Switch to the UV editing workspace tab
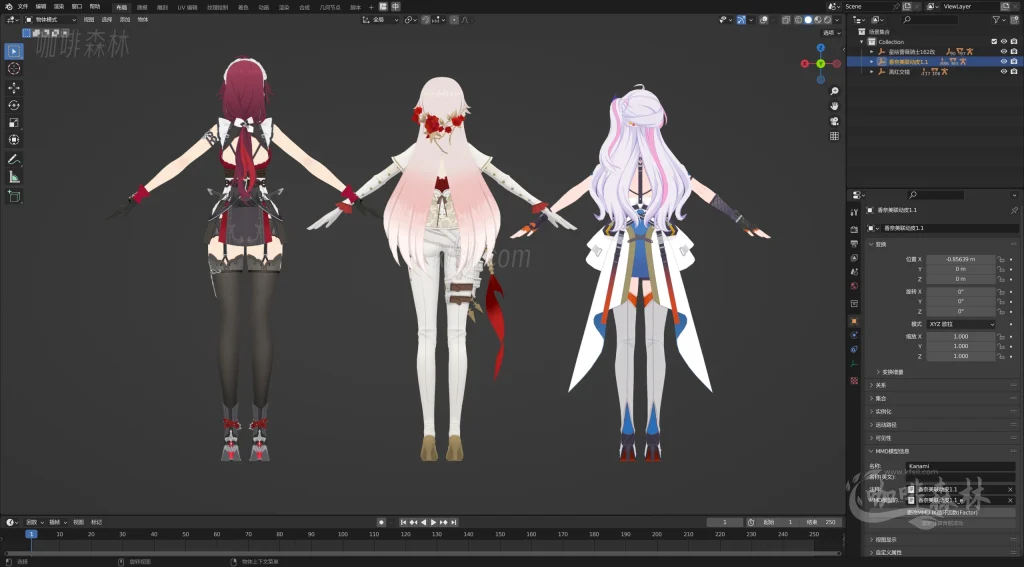This screenshot has width=1024, height=567. (x=187, y=7)
